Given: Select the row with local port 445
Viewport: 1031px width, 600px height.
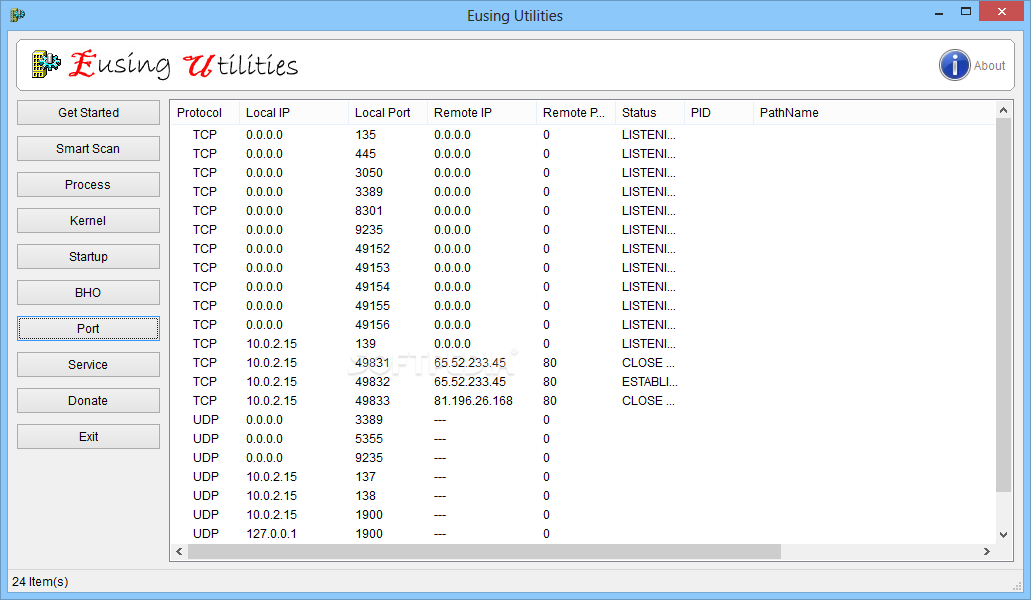Looking at the screenshot, I should point(583,154).
